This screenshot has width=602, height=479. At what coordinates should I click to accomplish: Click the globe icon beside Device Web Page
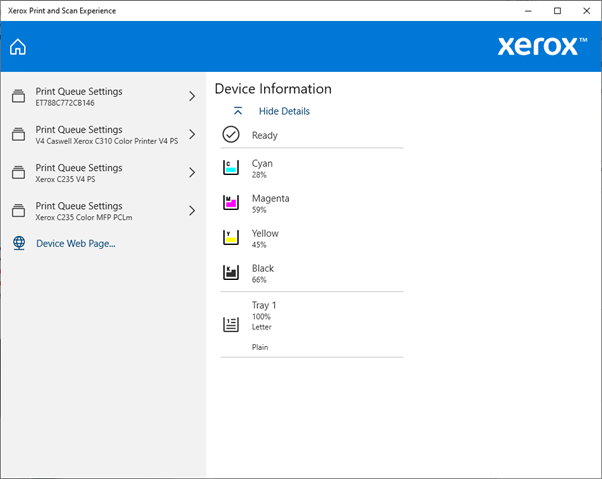(19, 243)
